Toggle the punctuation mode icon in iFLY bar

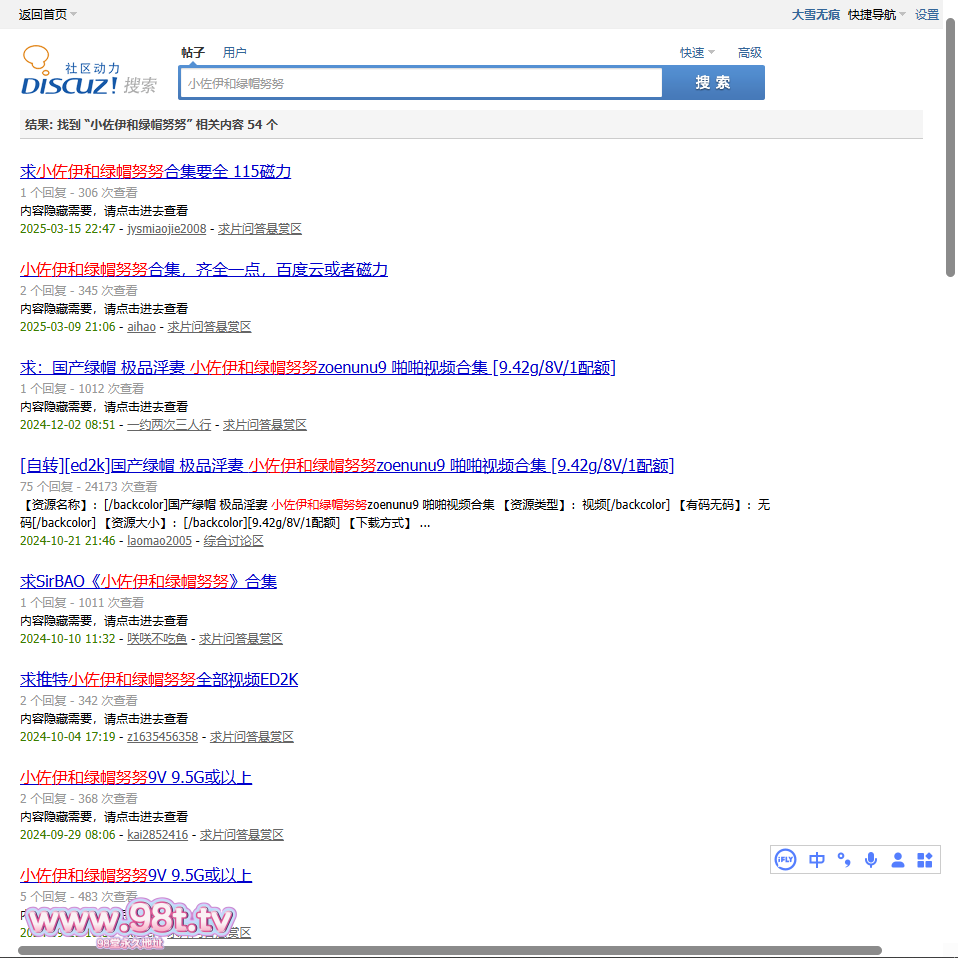pyautogui.click(x=844, y=860)
